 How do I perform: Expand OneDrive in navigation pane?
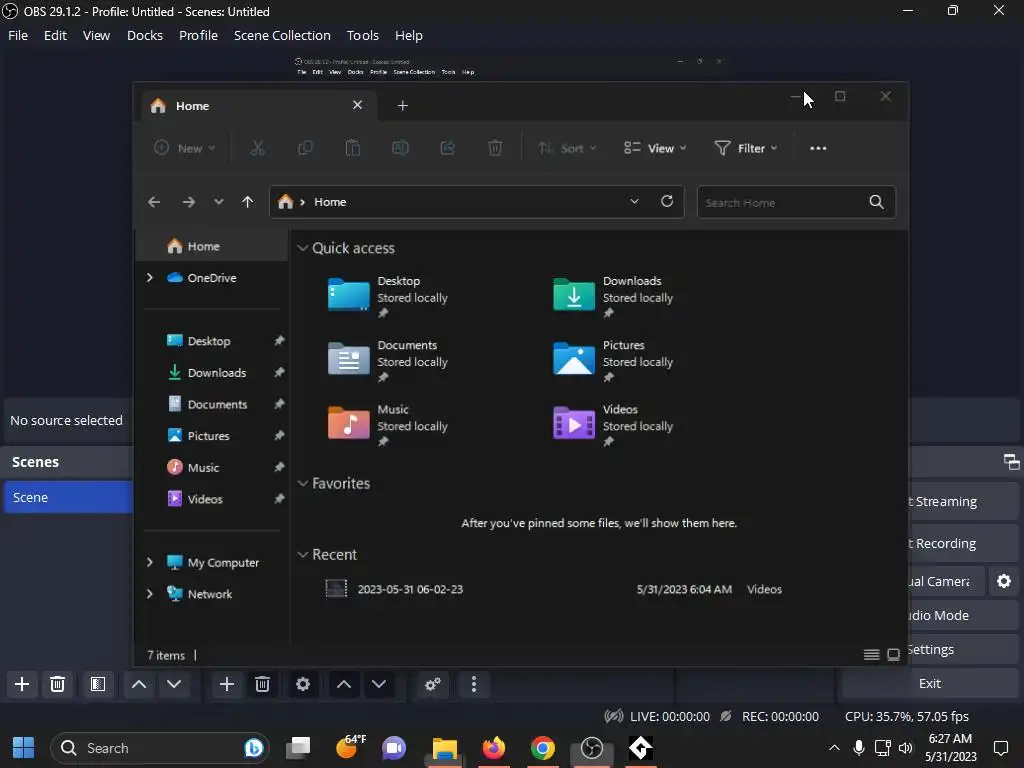click(x=150, y=278)
